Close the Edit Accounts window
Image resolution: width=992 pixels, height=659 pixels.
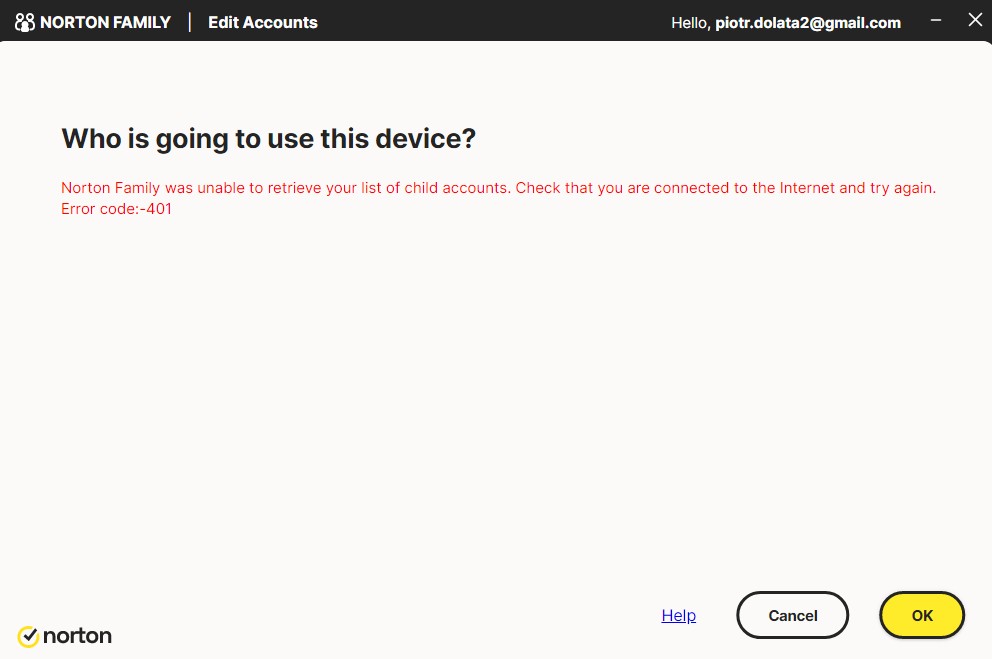point(975,21)
